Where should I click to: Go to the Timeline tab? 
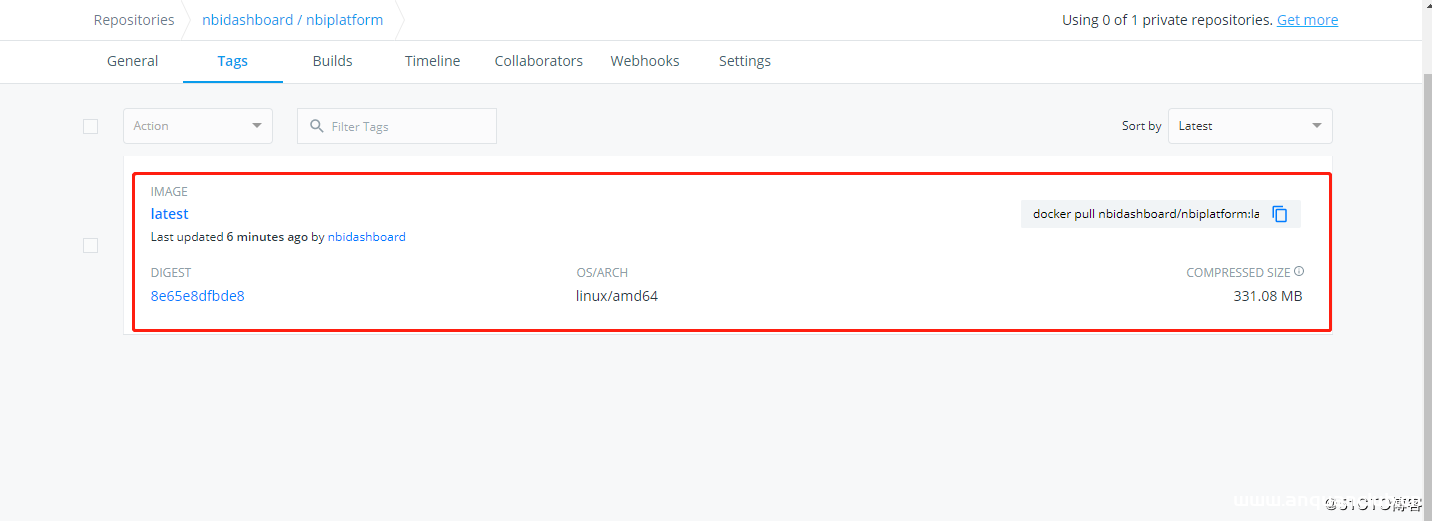[x=433, y=61]
